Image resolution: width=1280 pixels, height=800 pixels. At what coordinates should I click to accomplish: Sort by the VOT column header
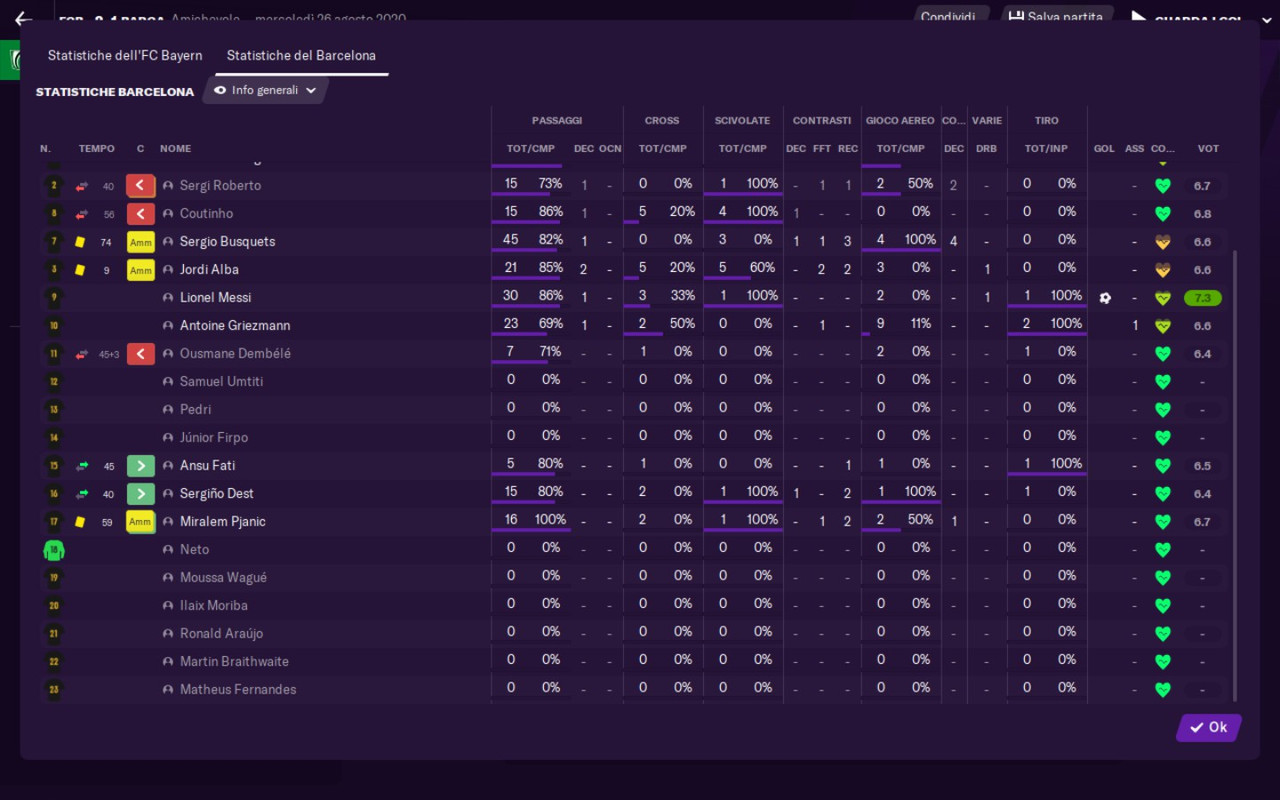[1208, 149]
